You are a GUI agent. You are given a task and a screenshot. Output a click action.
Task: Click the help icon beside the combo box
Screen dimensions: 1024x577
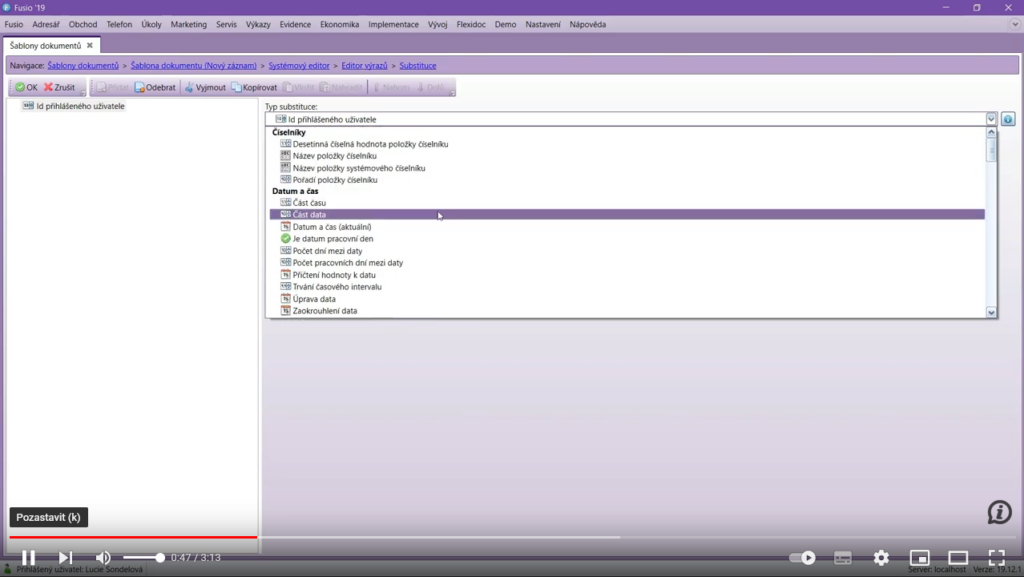pyautogui.click(x=1008, y=119)
